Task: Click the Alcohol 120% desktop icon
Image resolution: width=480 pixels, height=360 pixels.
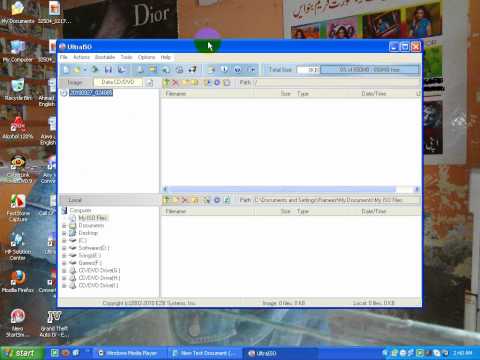Action: point(18,128)
